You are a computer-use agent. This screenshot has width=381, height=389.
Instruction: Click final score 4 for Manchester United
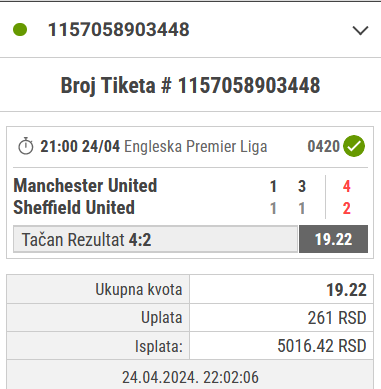point(347,186)
